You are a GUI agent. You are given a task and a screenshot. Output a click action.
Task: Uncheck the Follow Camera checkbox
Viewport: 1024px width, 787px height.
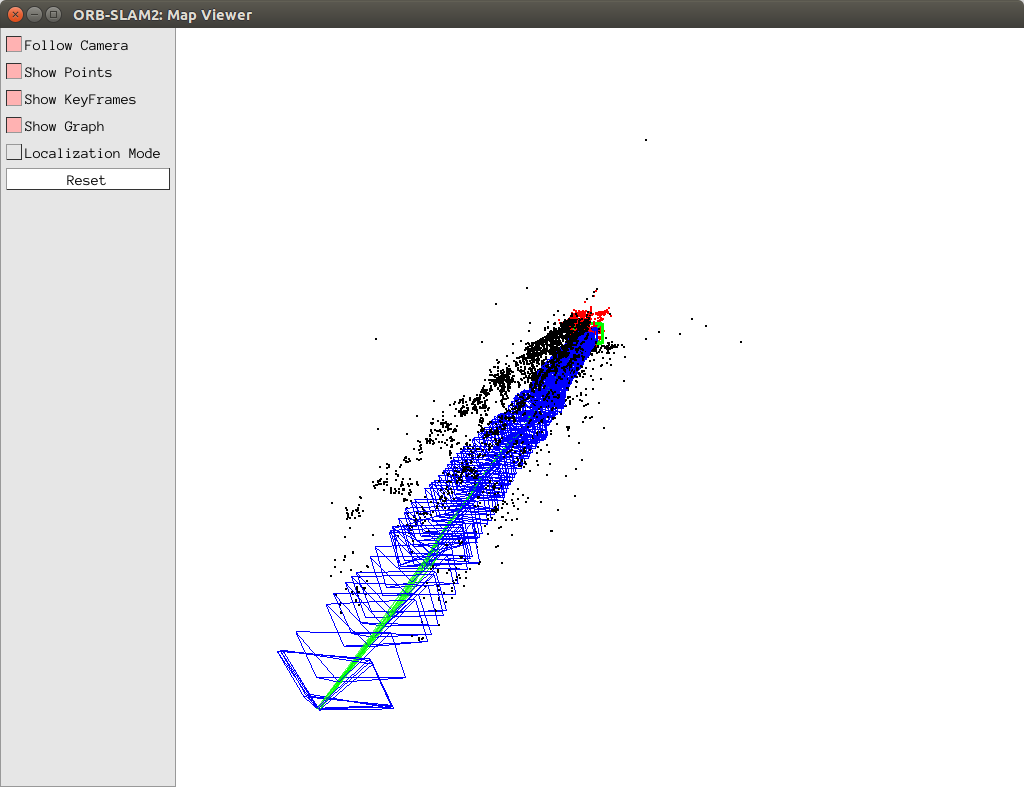pos(14,44)
